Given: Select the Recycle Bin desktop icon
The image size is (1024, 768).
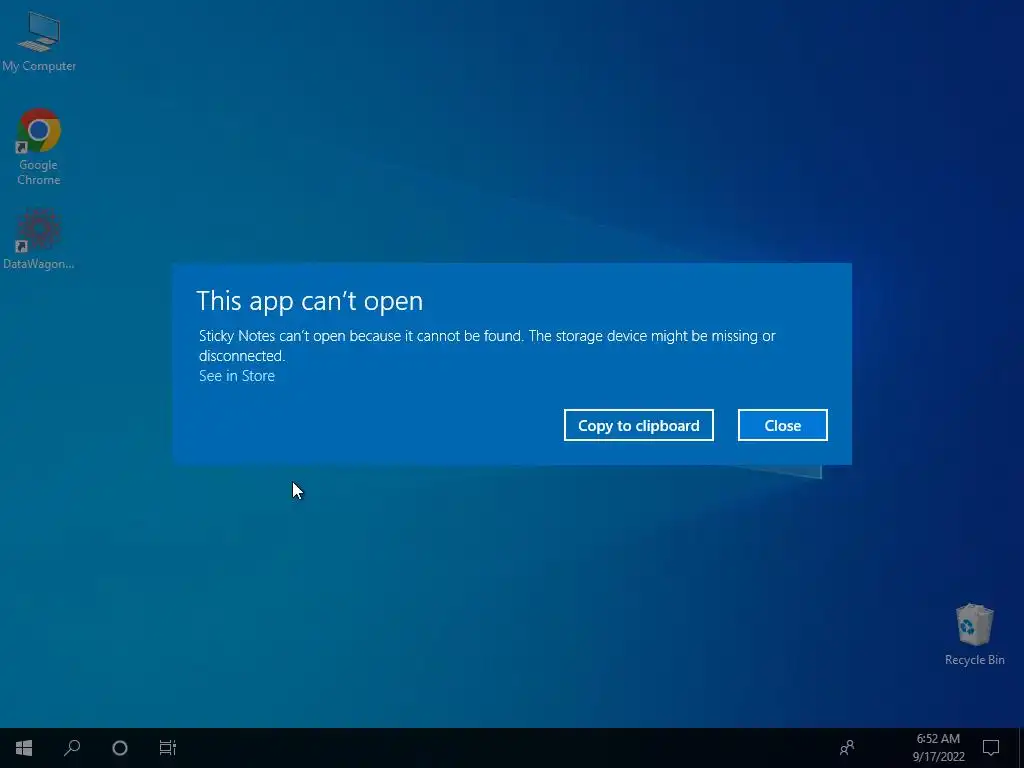Looking at the screenshot, I should [x=974, y=633].
